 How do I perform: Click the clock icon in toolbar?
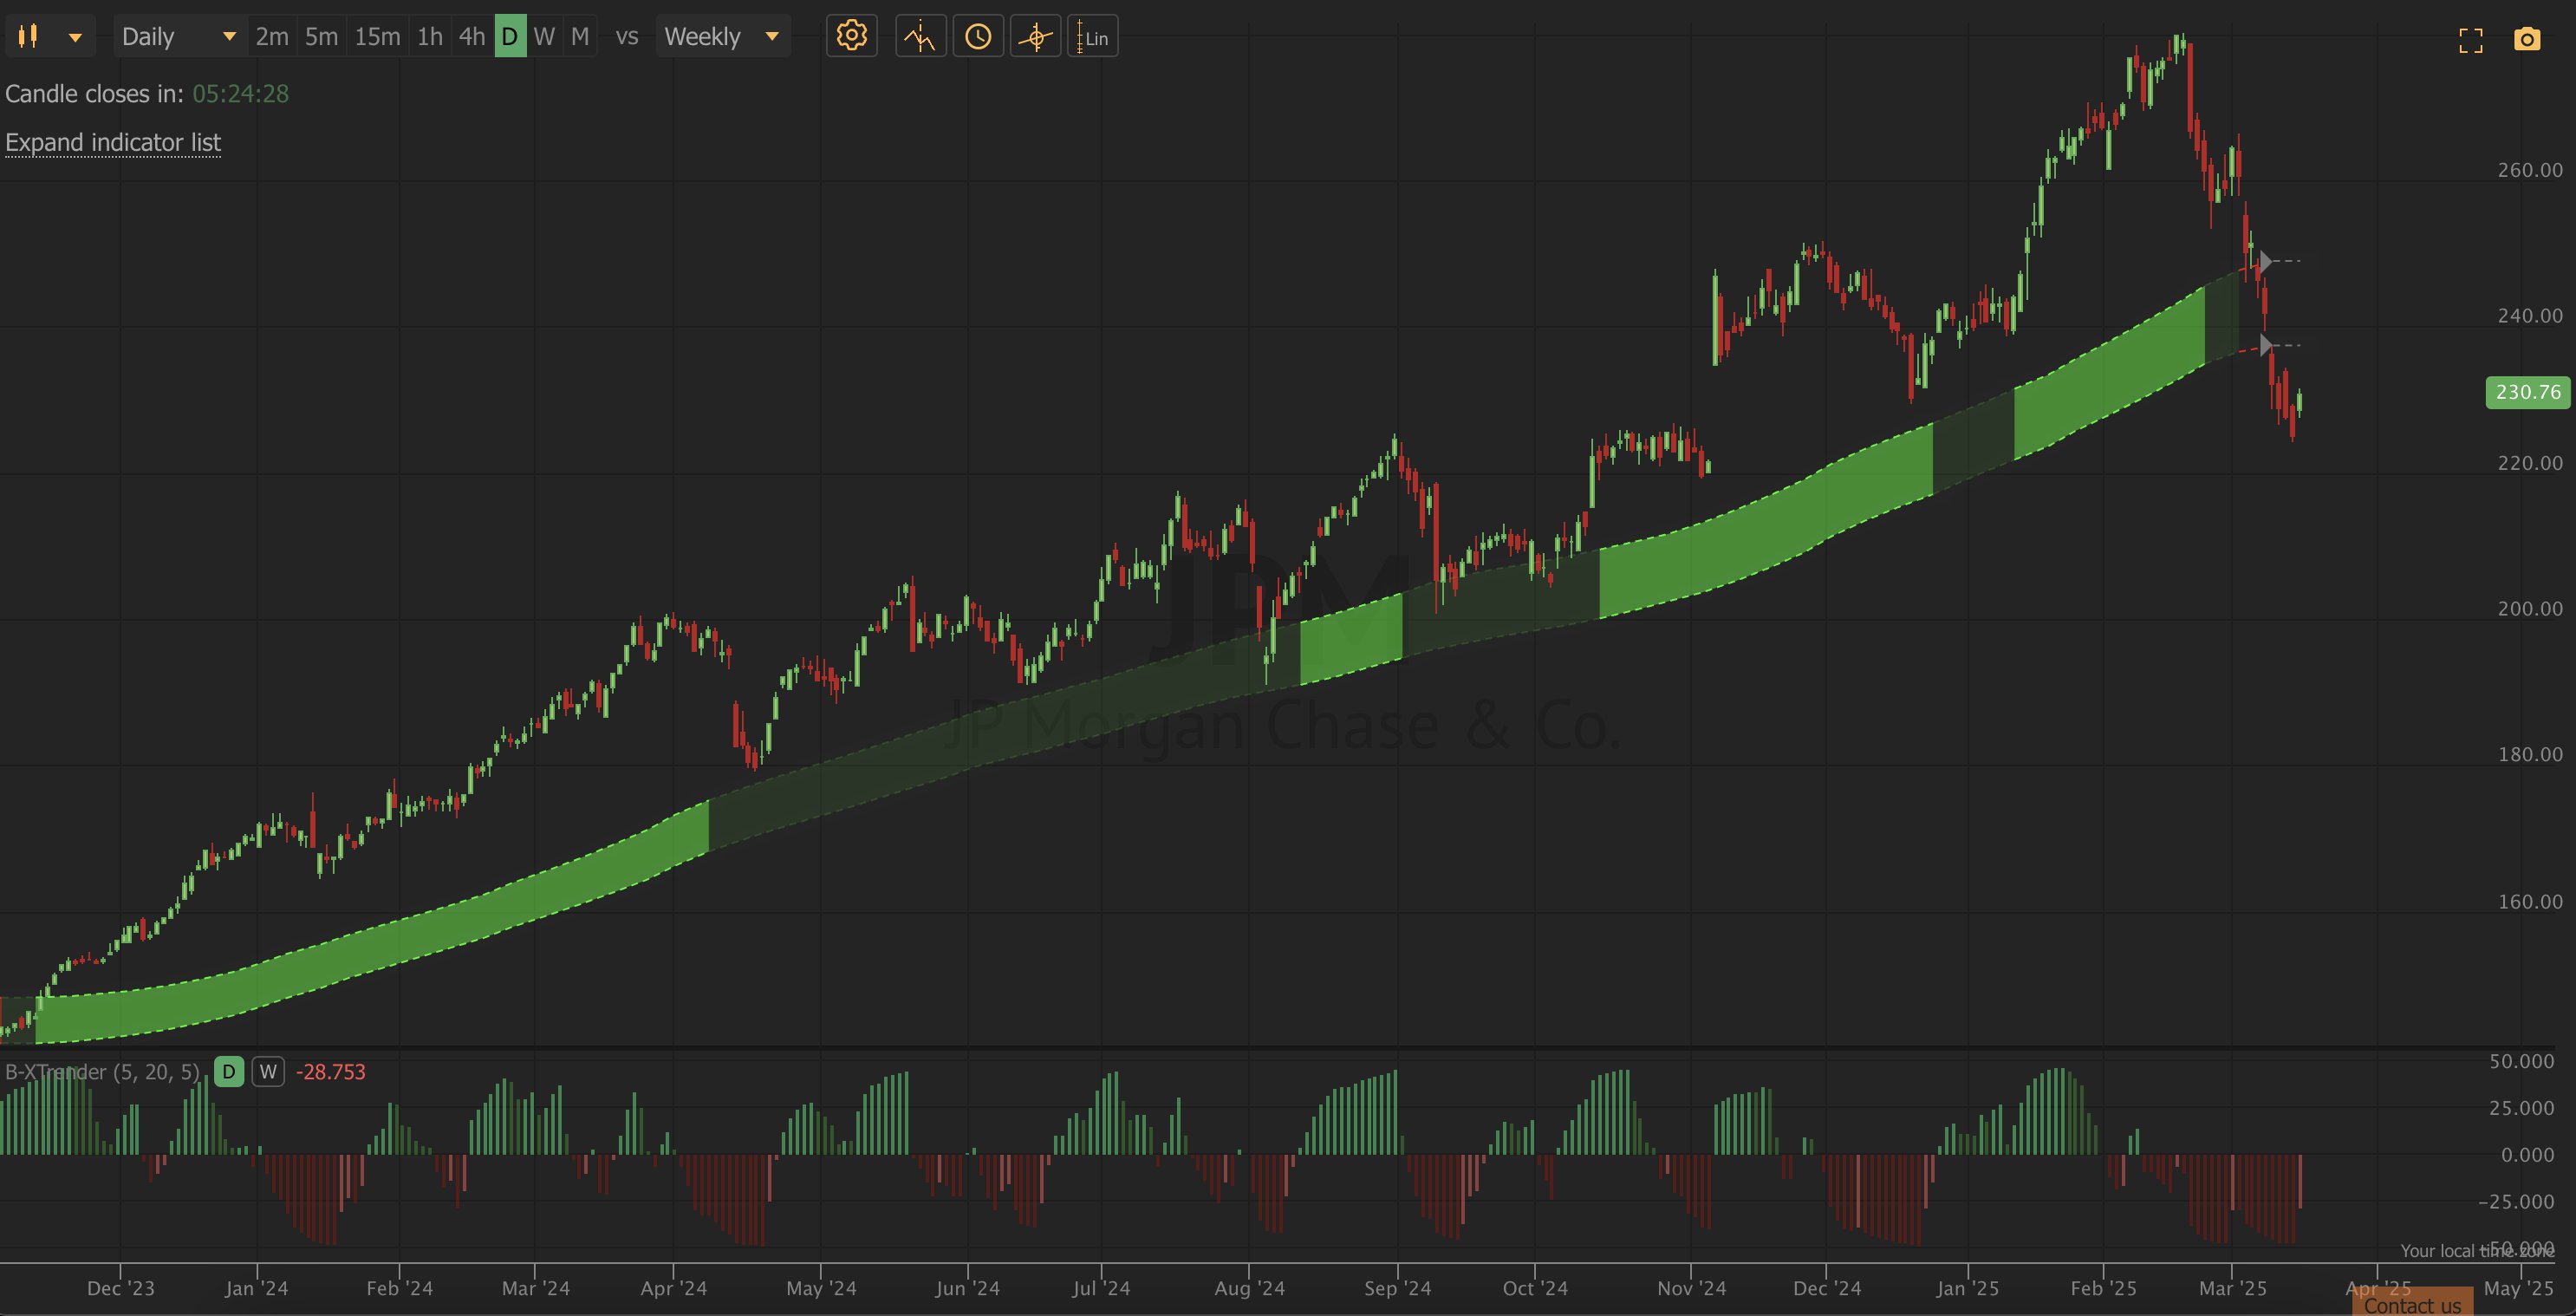[977, 37]
